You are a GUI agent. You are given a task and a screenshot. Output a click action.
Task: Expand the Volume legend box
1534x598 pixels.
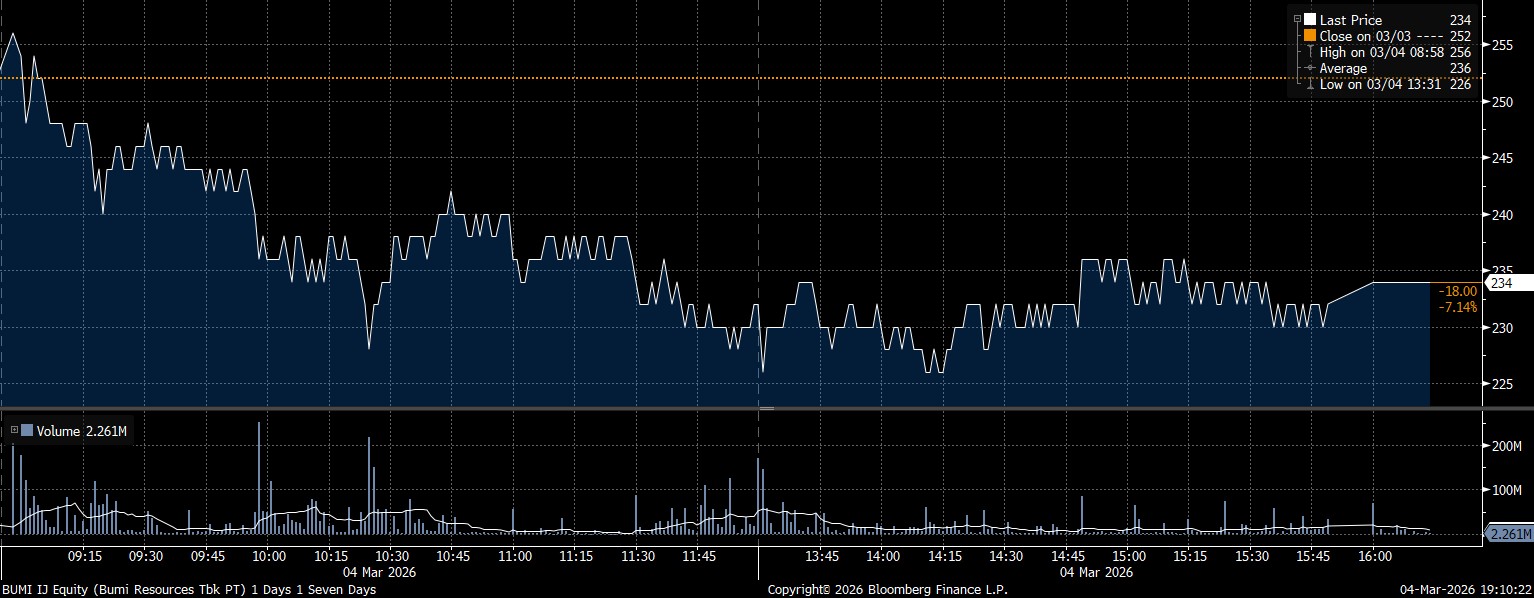pos(14,431)
